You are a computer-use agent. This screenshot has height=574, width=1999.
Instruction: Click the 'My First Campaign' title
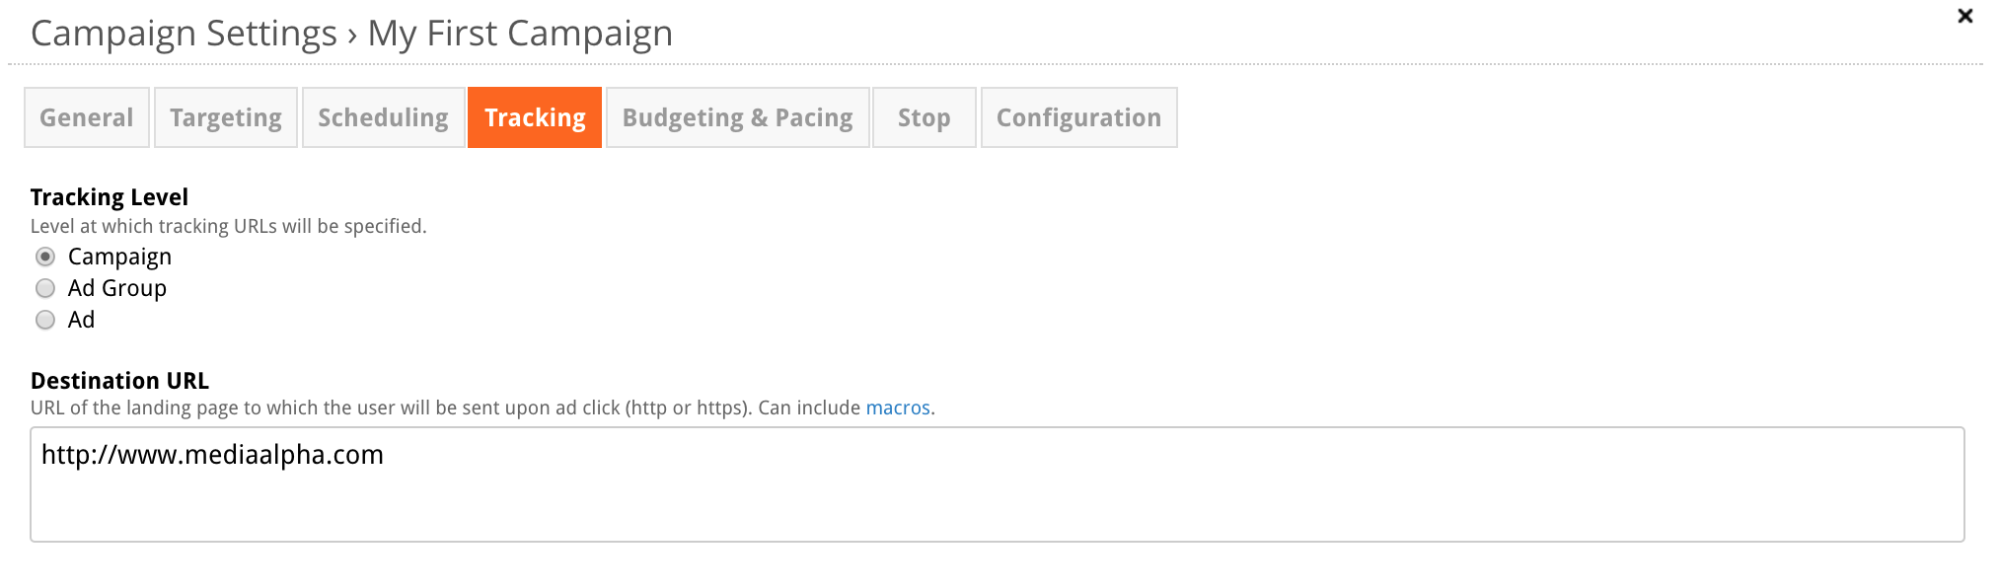(x=520, y=34)
